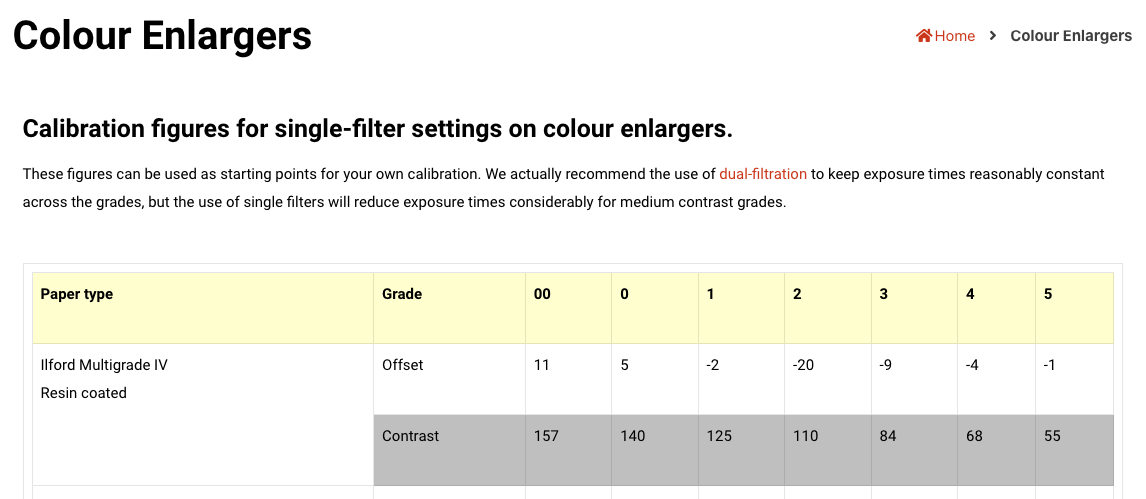Screen dimensions: 1146x499
Task: Click the contrast value 157 cell
Action: click(546, 436)
